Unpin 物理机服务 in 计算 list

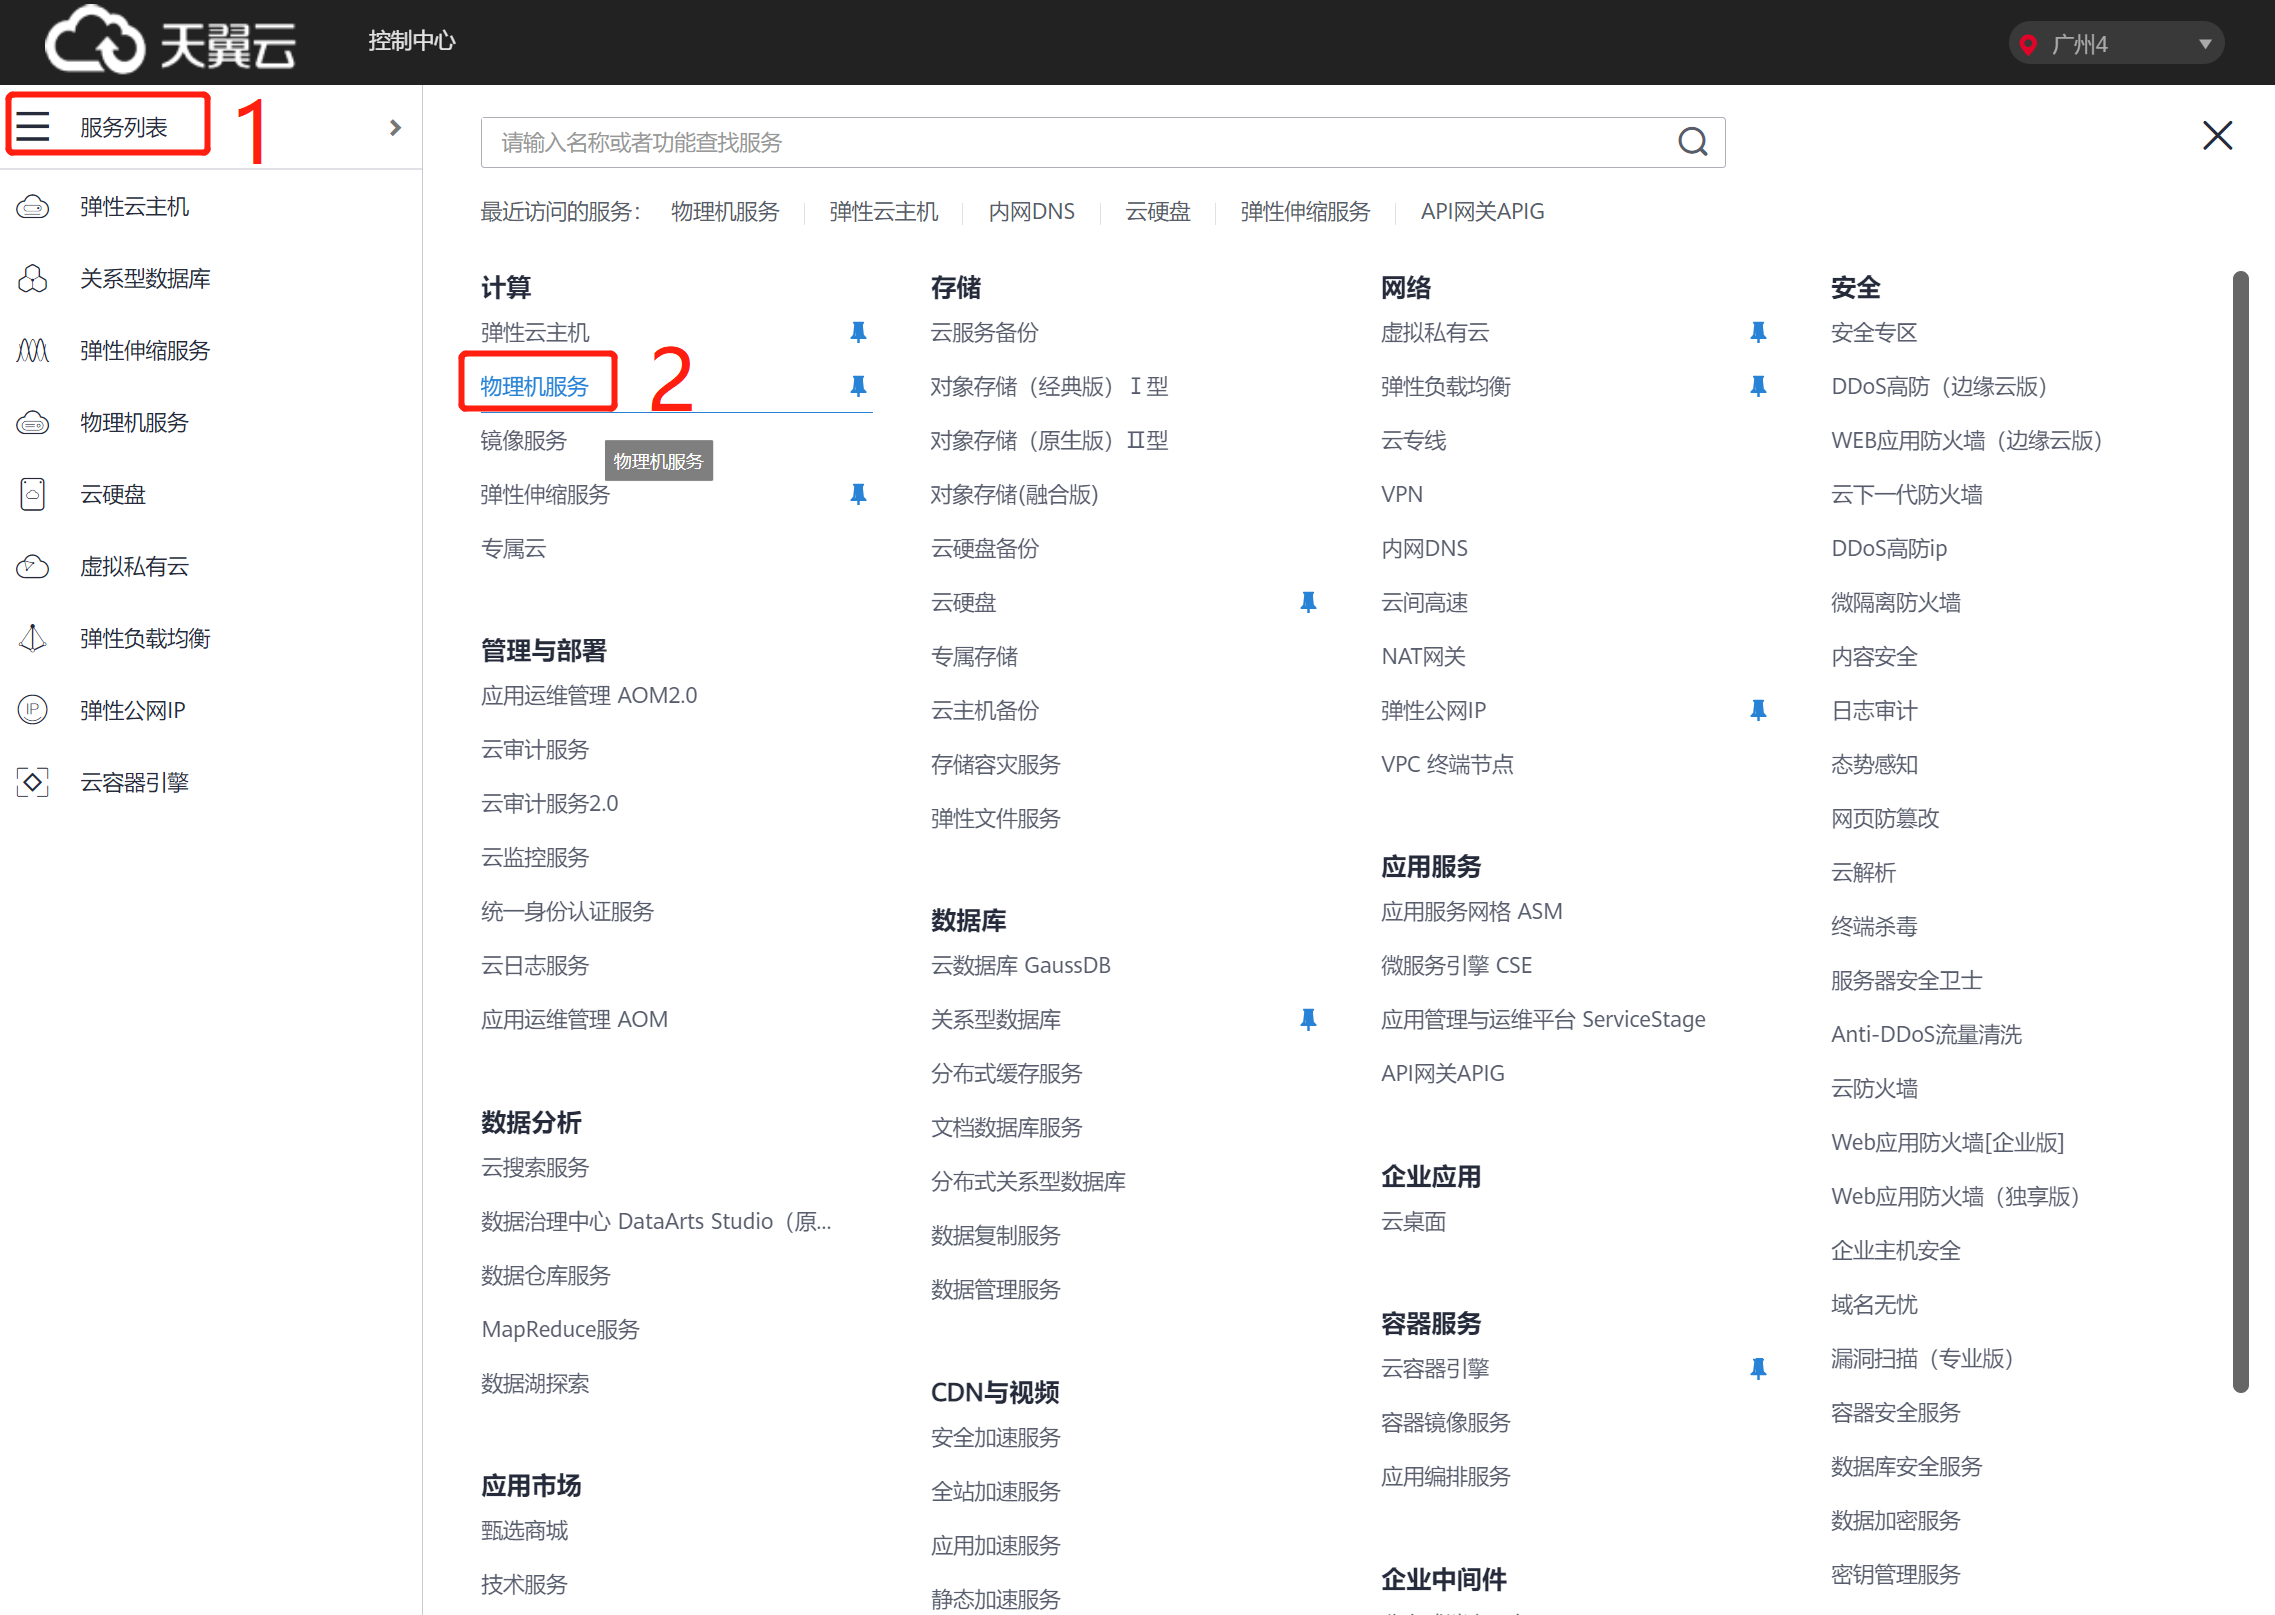click(858, 386)
